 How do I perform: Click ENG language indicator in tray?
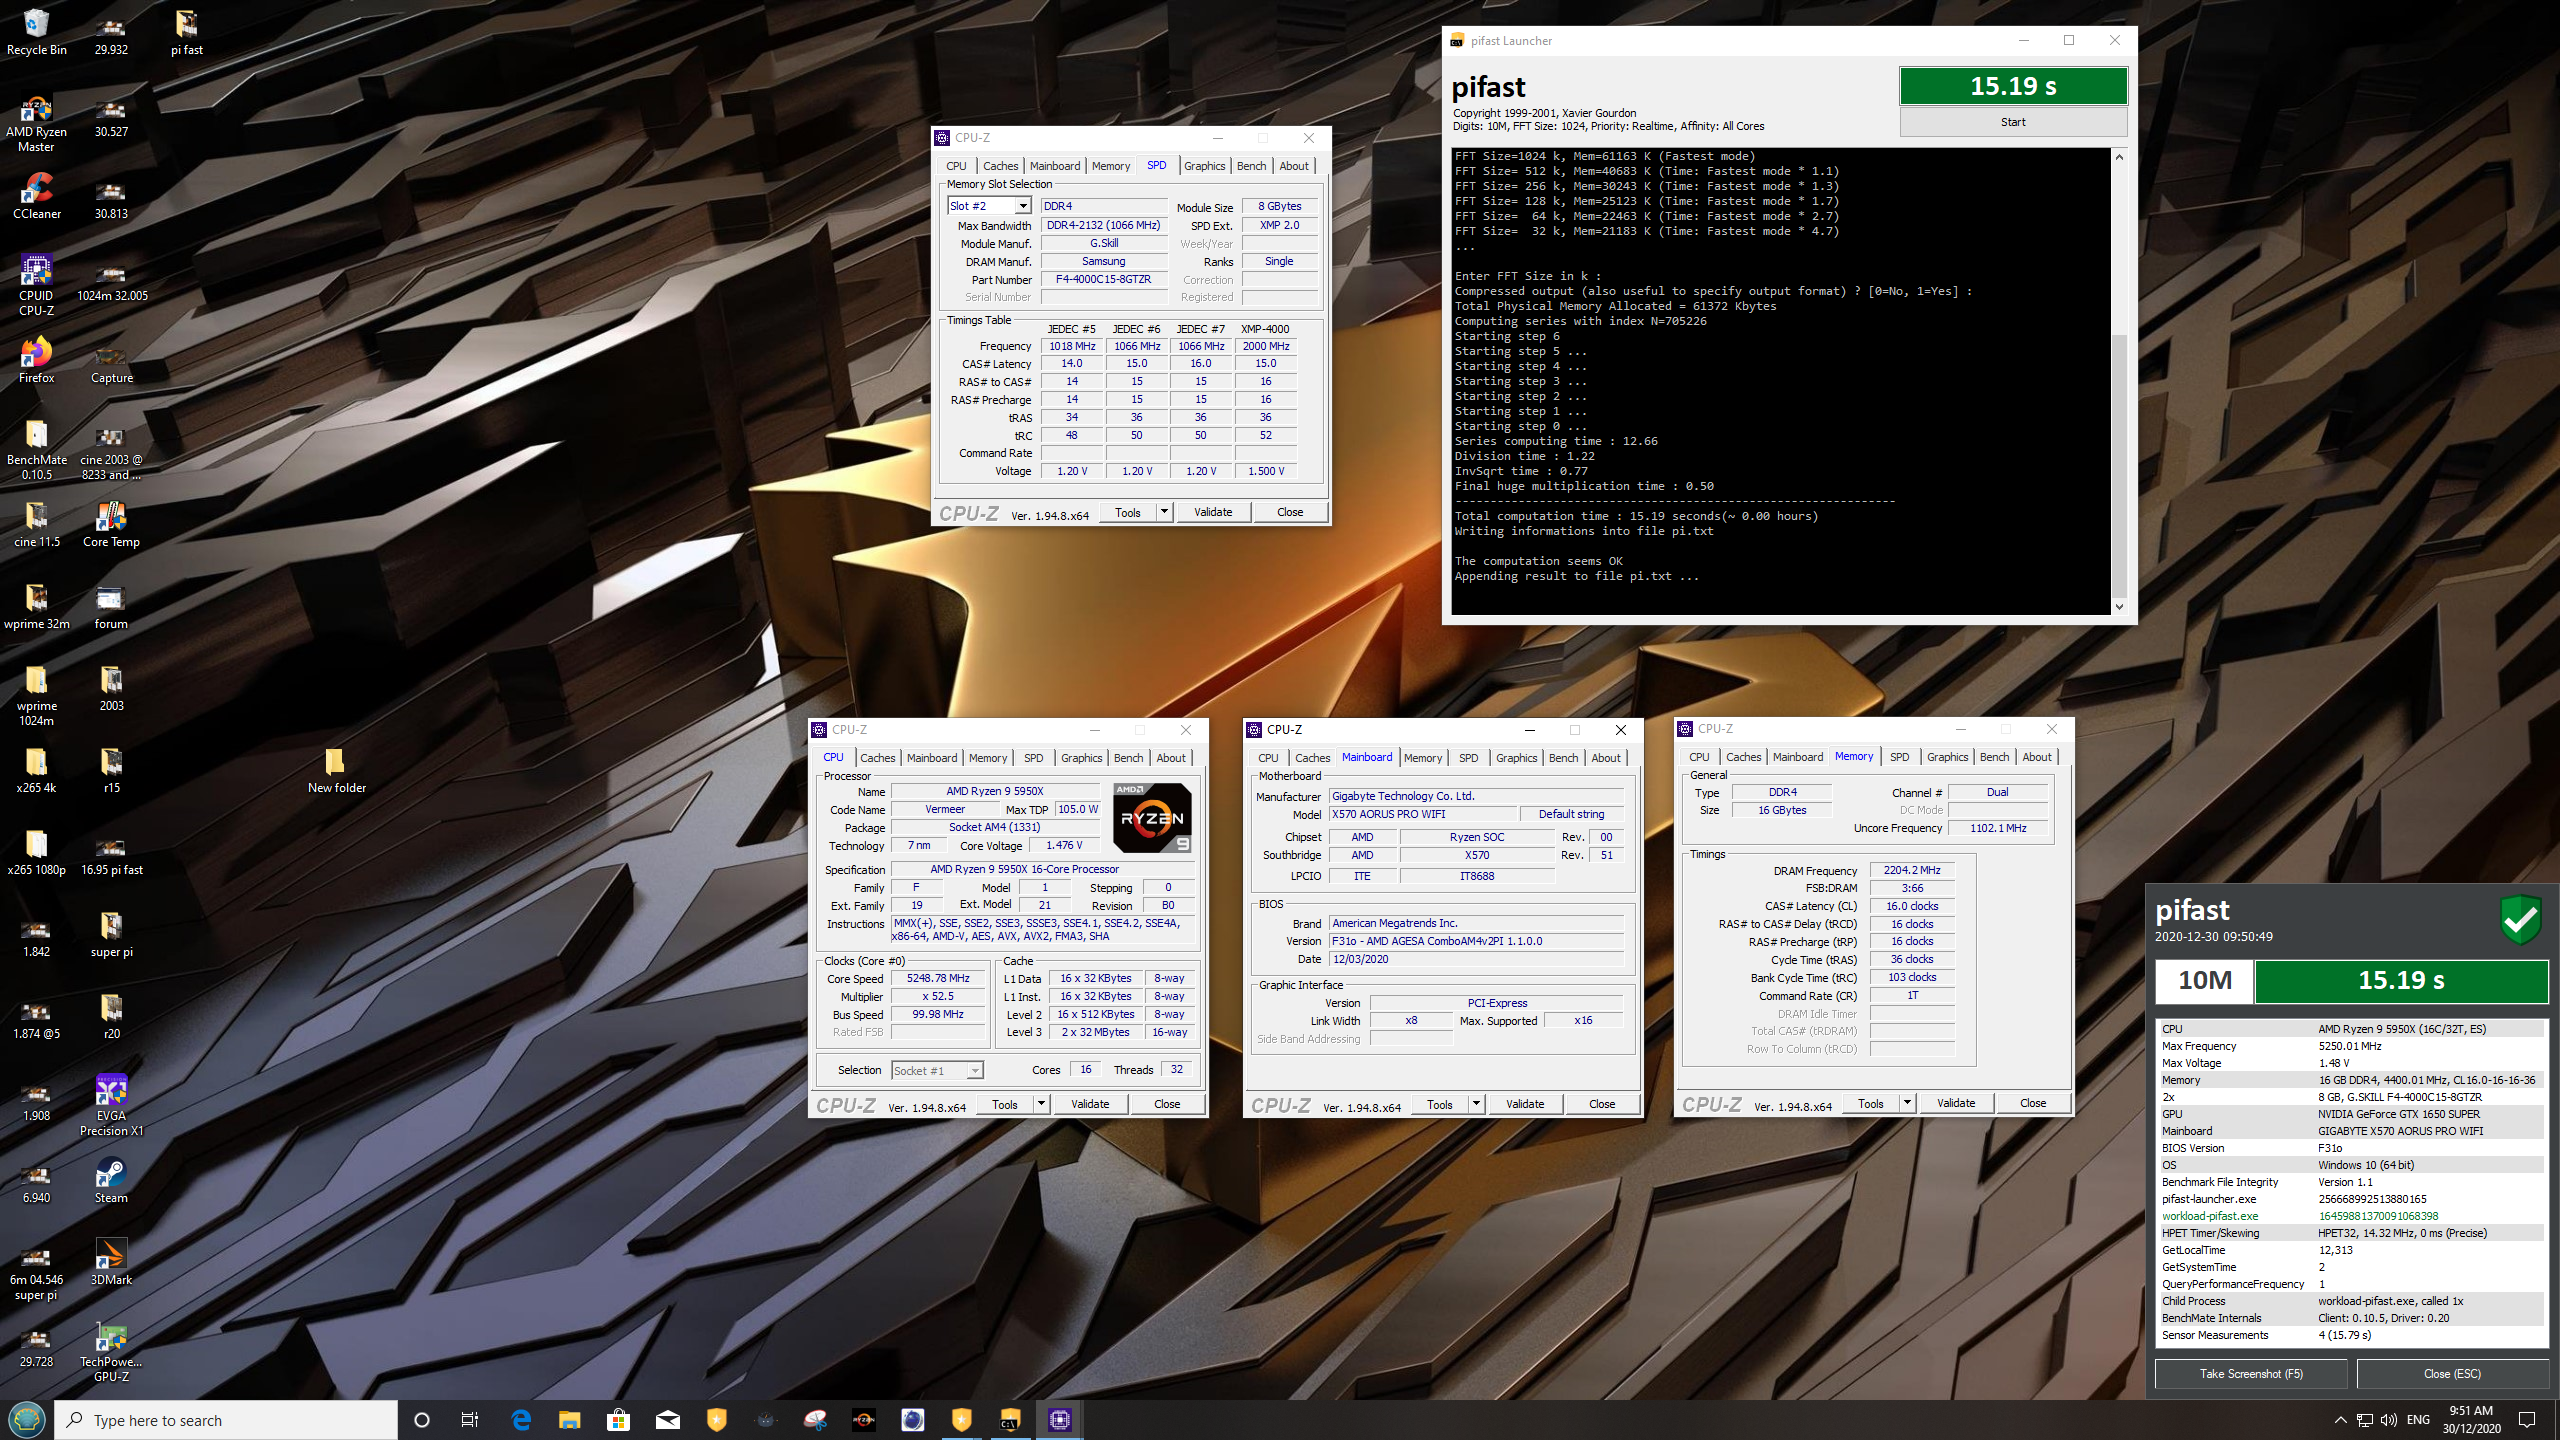pyautogui.click(x=2418, y=1420)
